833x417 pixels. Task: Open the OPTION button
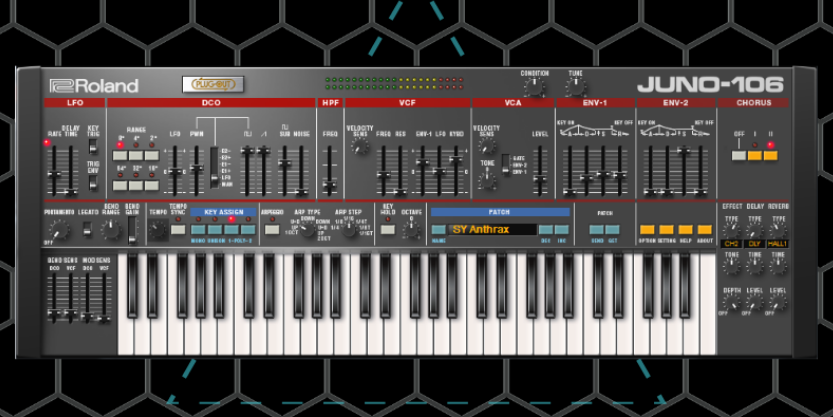tap(647, 229)
